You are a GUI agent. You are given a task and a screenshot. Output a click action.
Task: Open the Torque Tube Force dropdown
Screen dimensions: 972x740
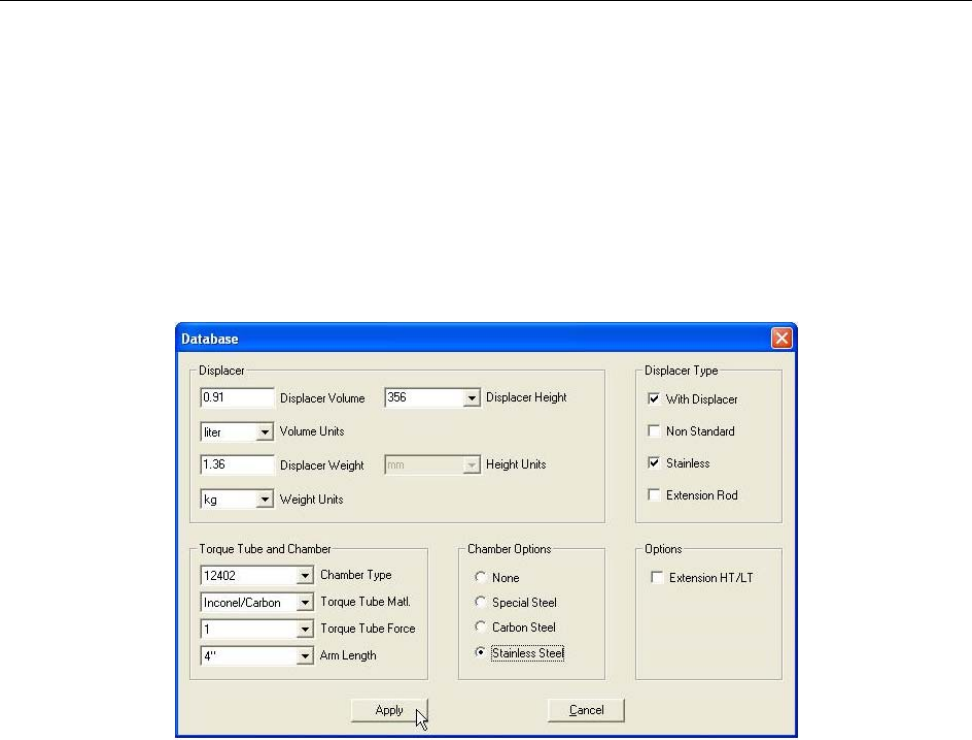click(x=304, y=629)
